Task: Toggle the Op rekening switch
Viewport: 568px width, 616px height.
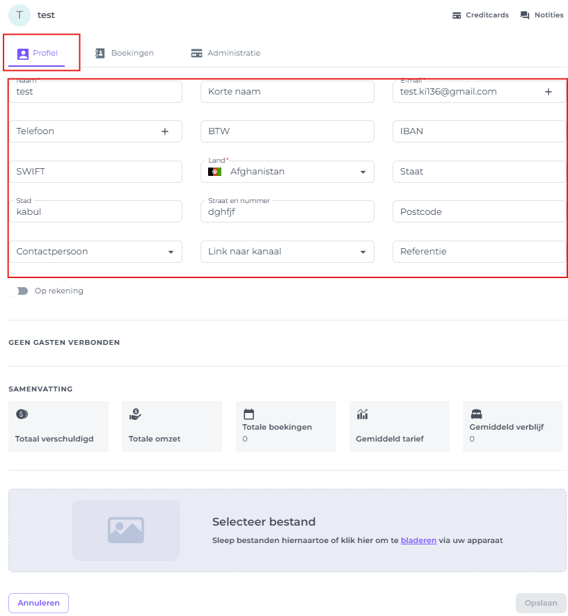Action: point(18,291)
